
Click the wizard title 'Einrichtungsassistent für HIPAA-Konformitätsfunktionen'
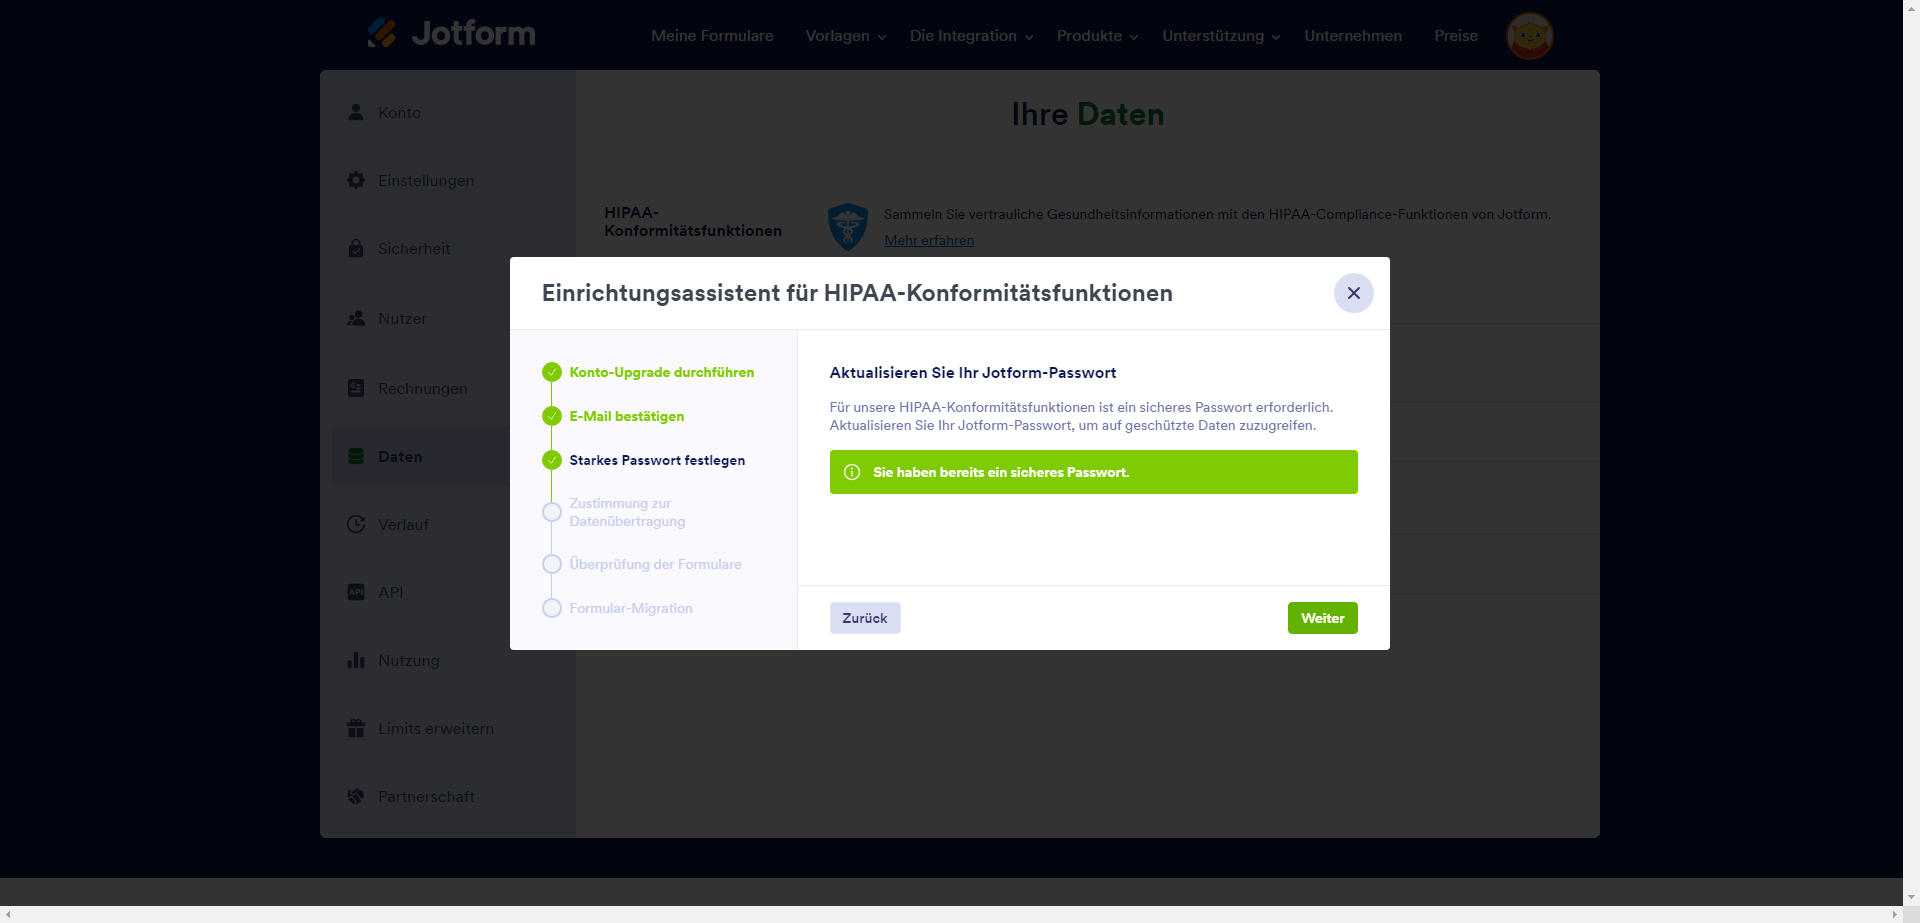coord(857,293)
